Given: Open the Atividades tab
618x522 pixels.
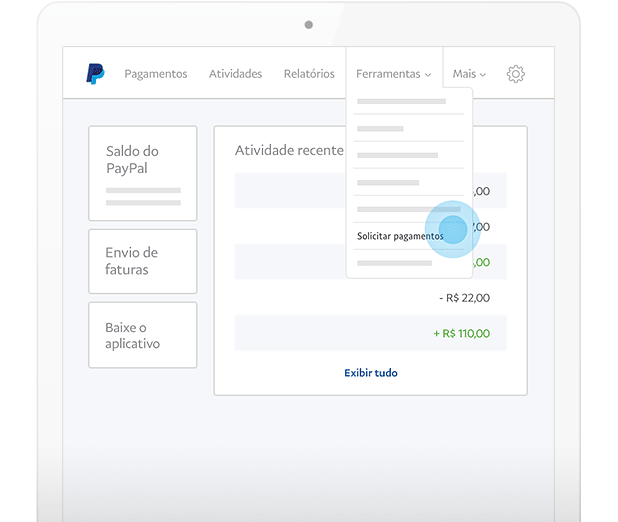Looking at the screenshot, I should [235, 74].
